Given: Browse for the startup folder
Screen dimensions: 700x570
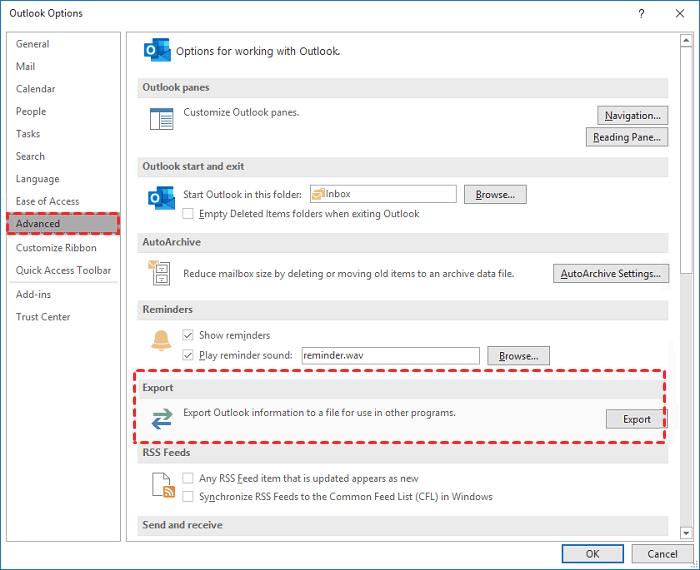Looking at the screenshot, I should click(495, 195).
